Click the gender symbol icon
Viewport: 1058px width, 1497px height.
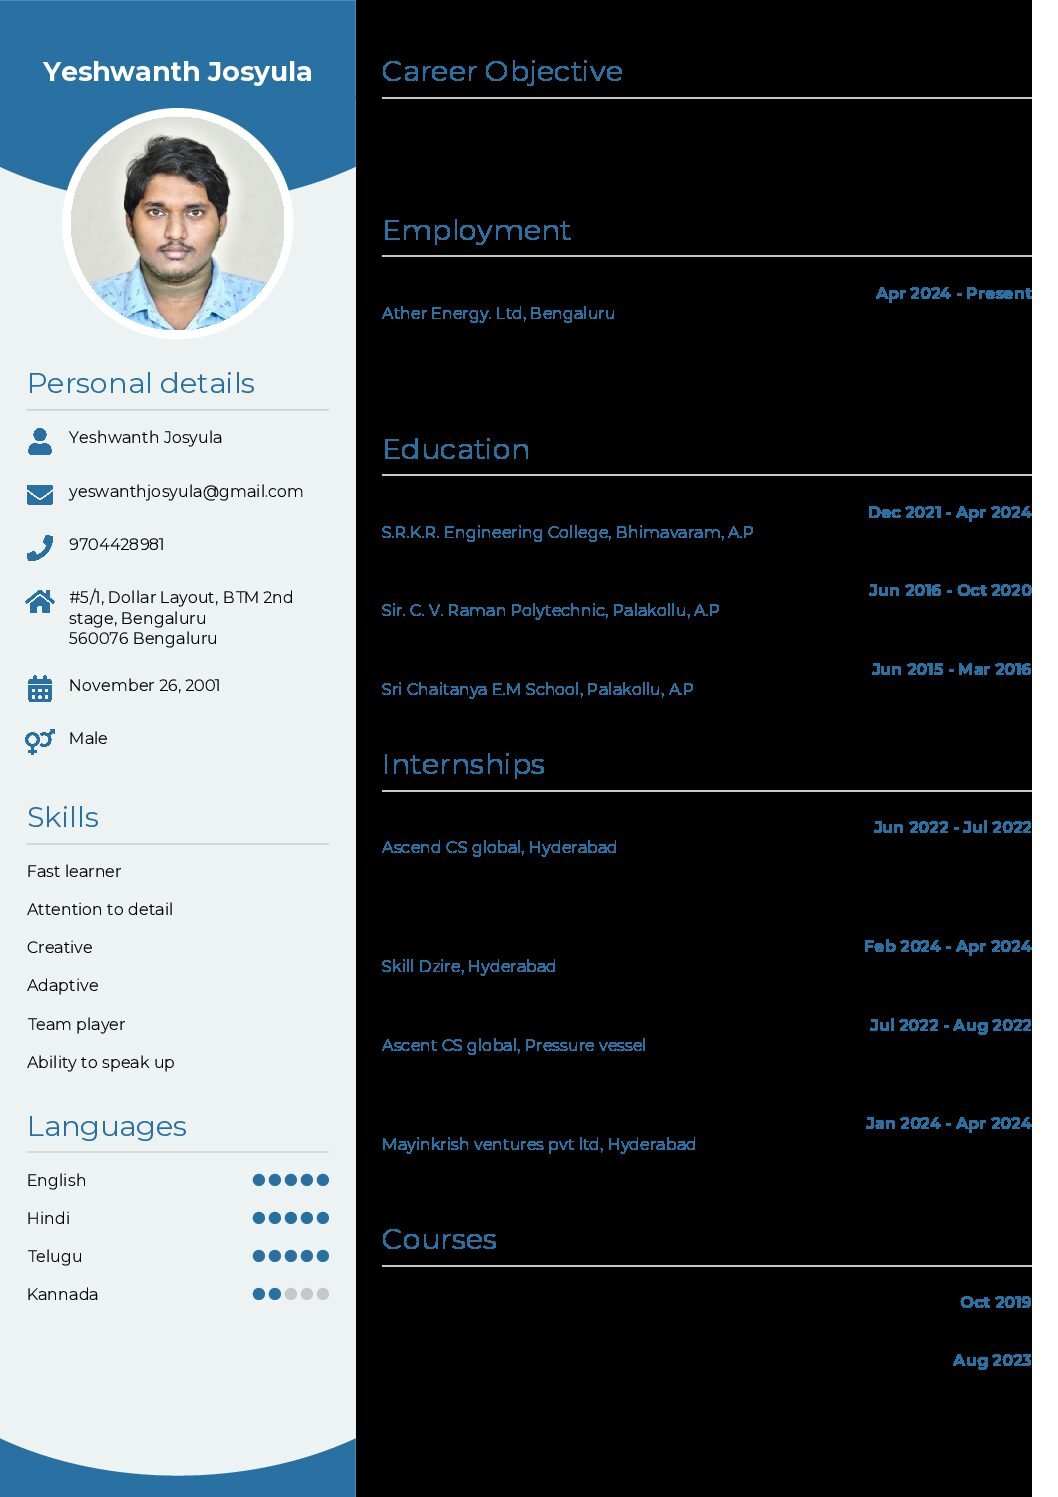[x=40, y=741]
